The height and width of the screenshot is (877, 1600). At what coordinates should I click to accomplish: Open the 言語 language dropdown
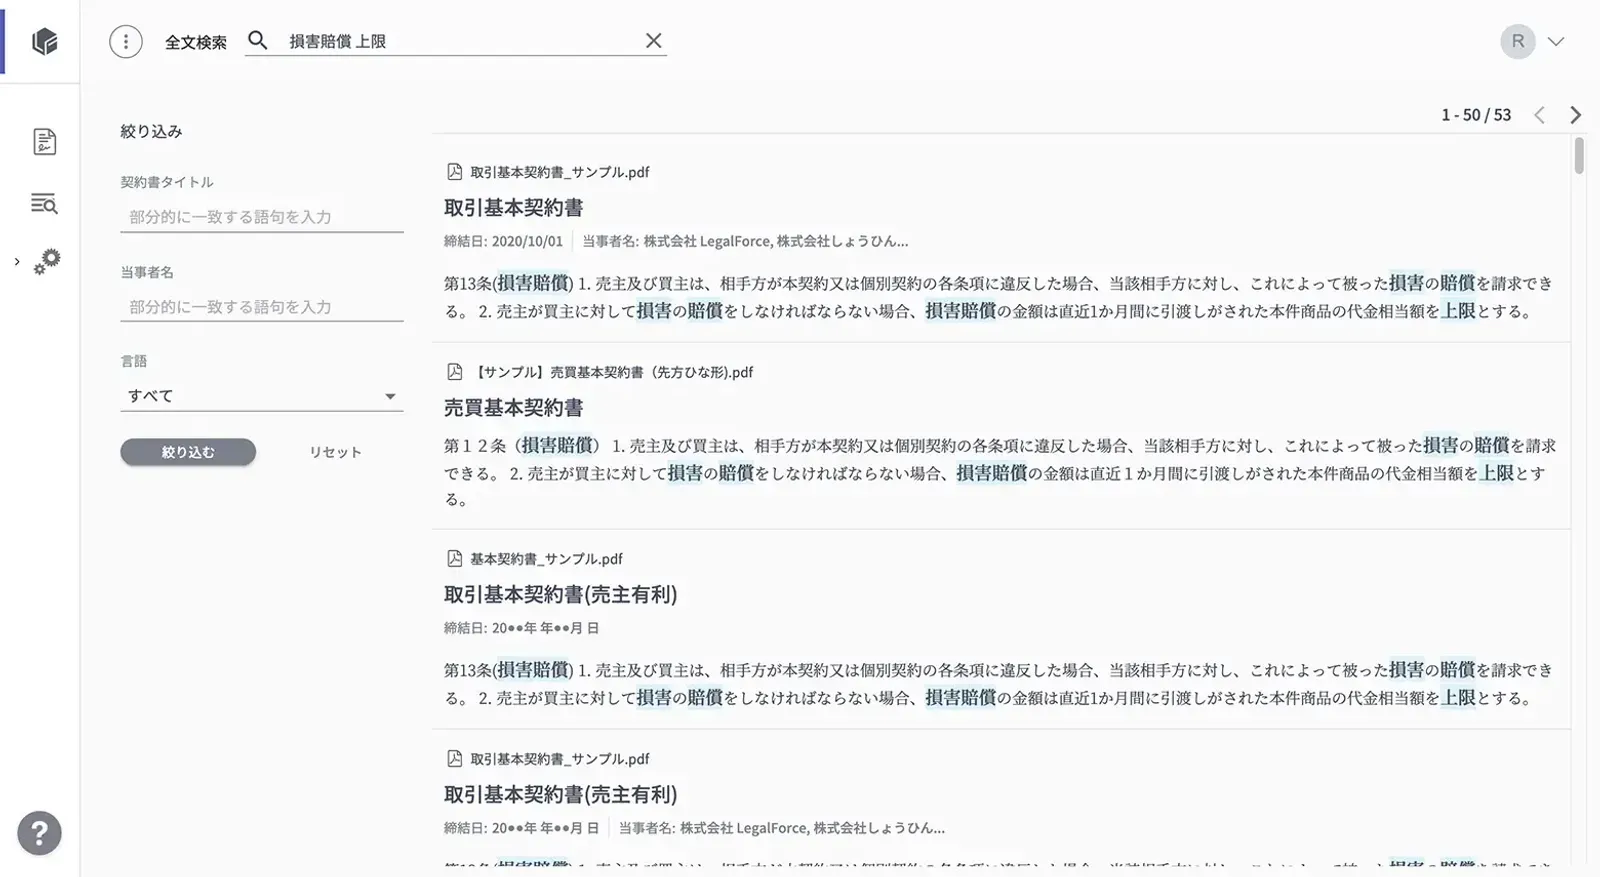coord(261,396)
